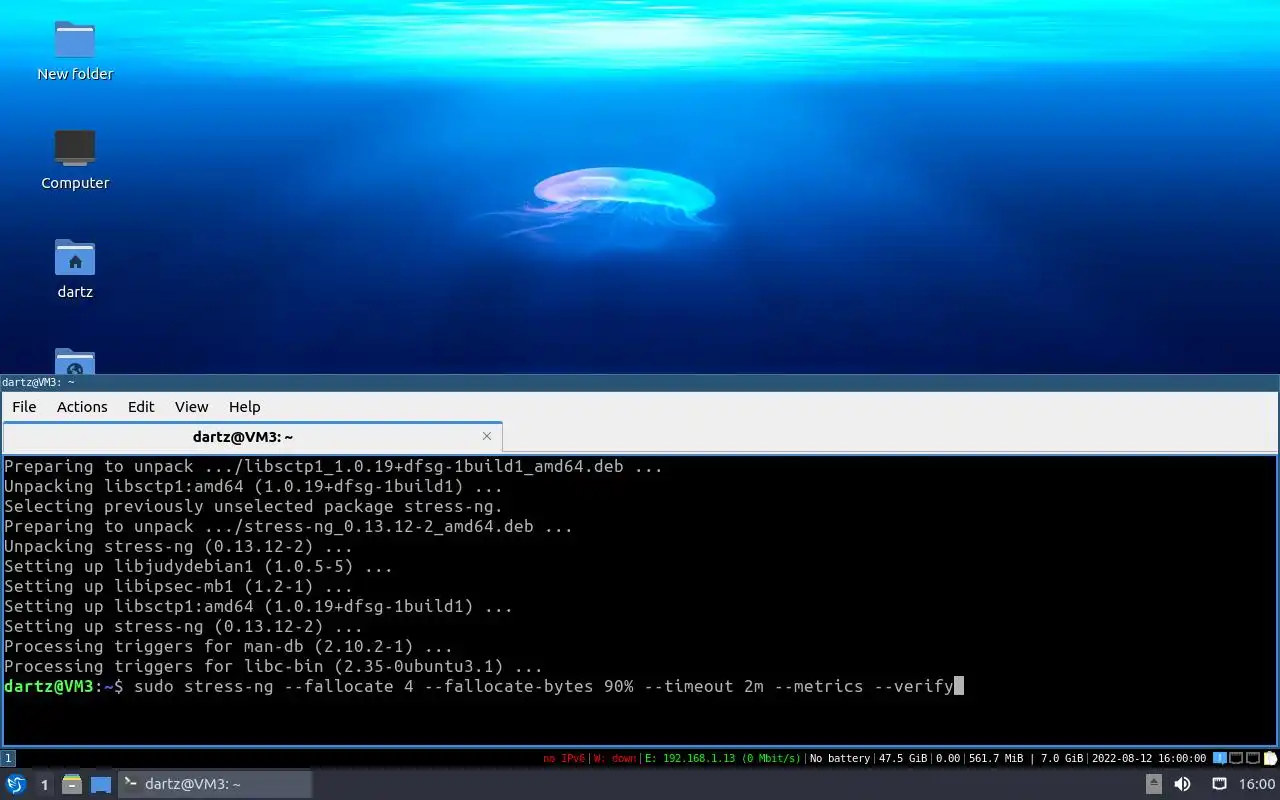This screenshot has height=800, width=1280.
Task: Click the workspace 1 indicator in the status bar
Action: click(8, 758)
